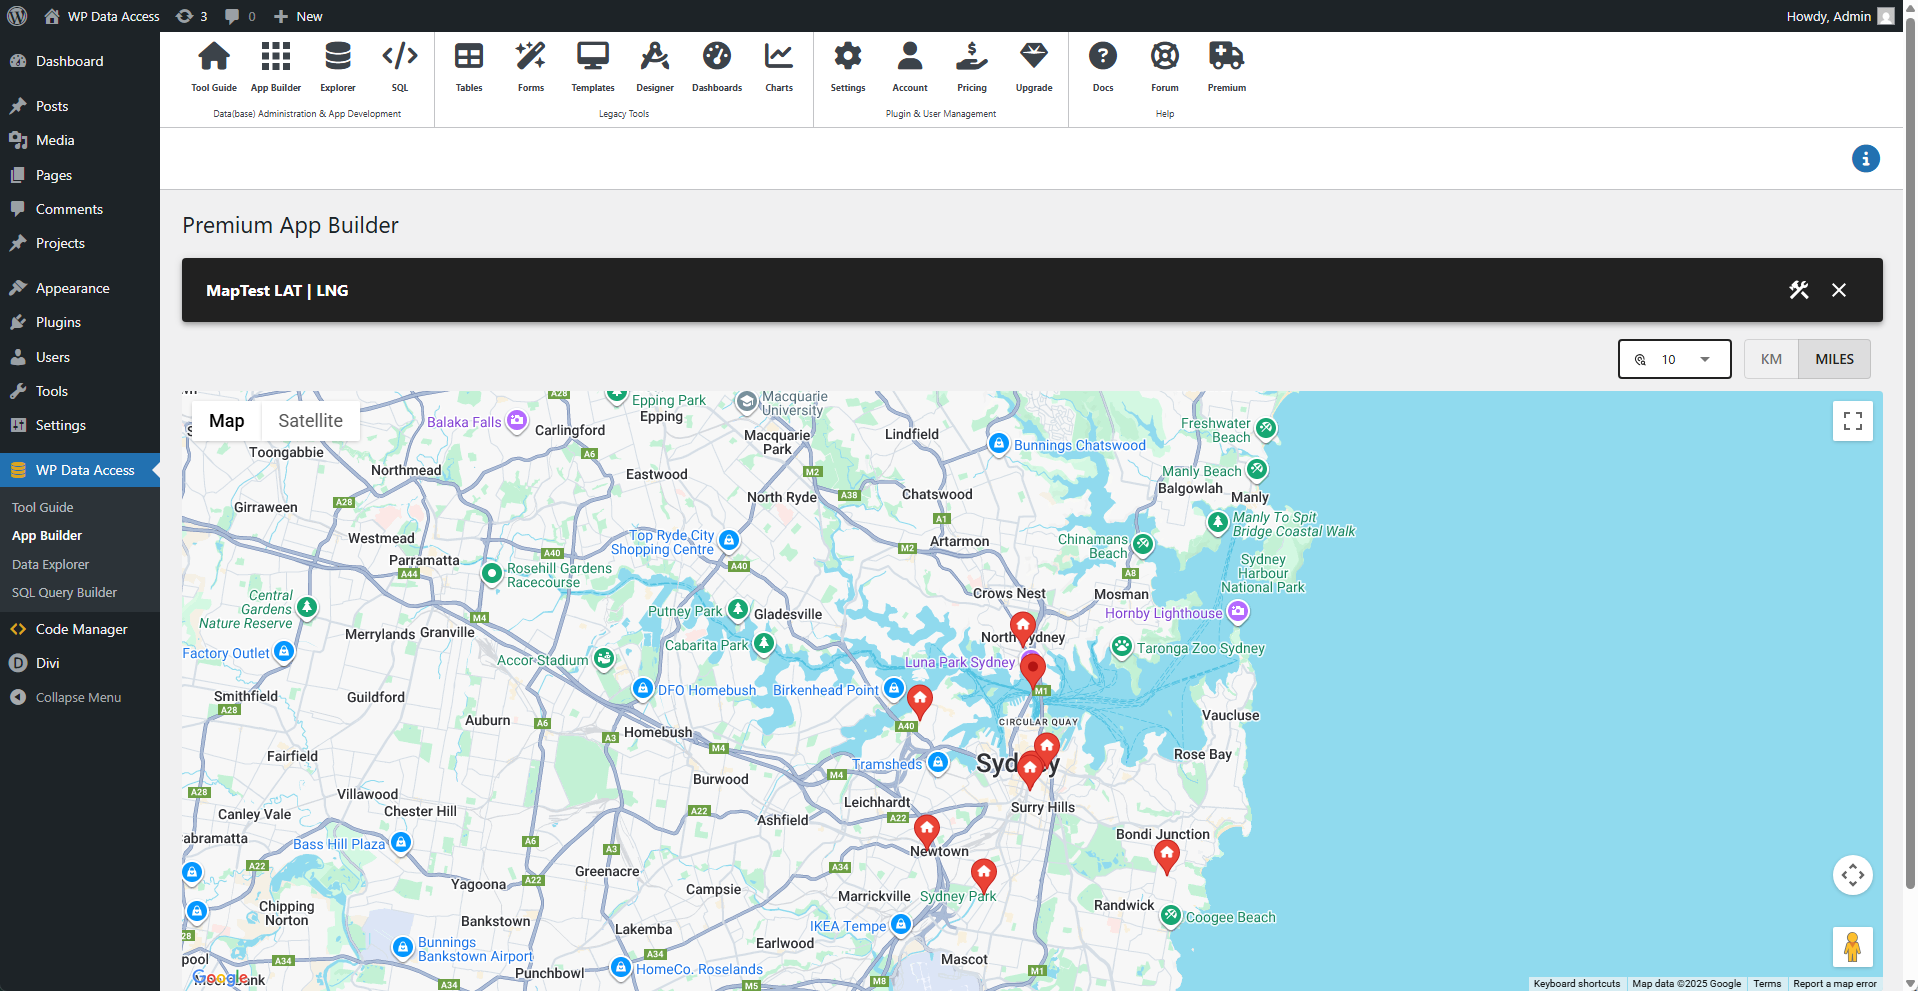Click the Report a map error link
The image size is (1918, 991).
[1835, 983]
